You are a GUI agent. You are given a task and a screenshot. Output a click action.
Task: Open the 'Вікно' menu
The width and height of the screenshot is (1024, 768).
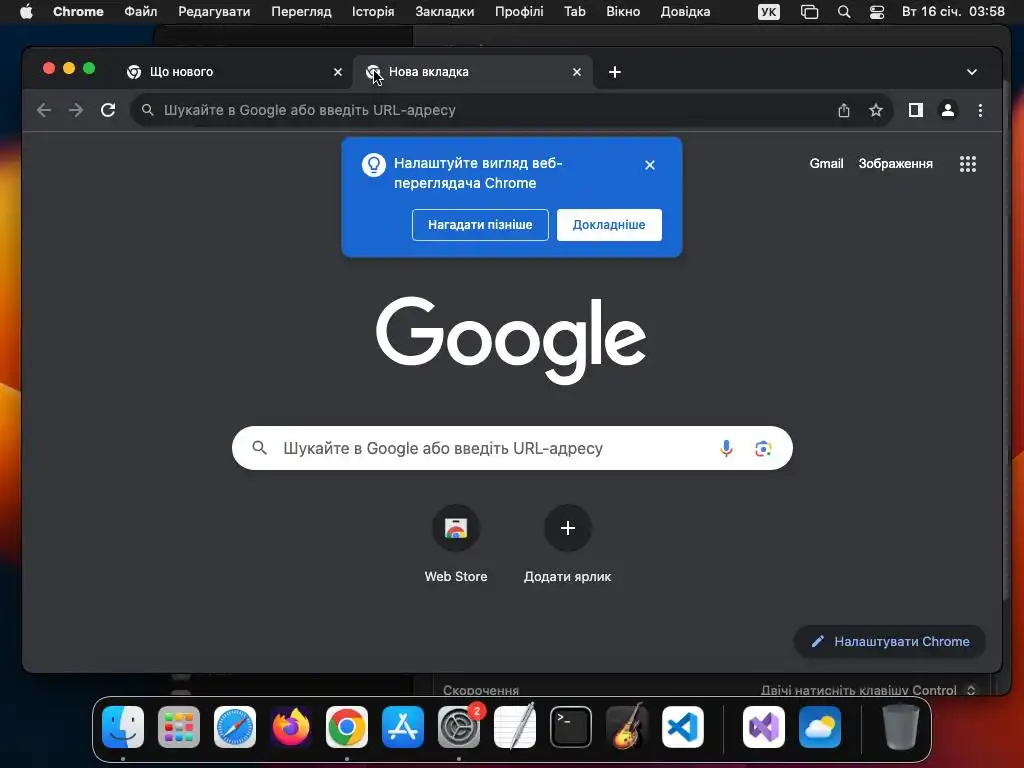click(x=623, y=12)
